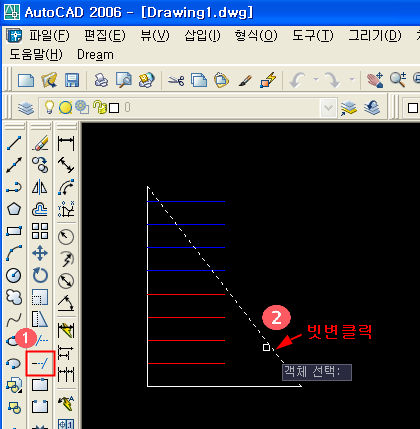Start an Ordinate dimension
Viewport: 420px width, 429px height.
pyautogui.click(x=66, y=209)
